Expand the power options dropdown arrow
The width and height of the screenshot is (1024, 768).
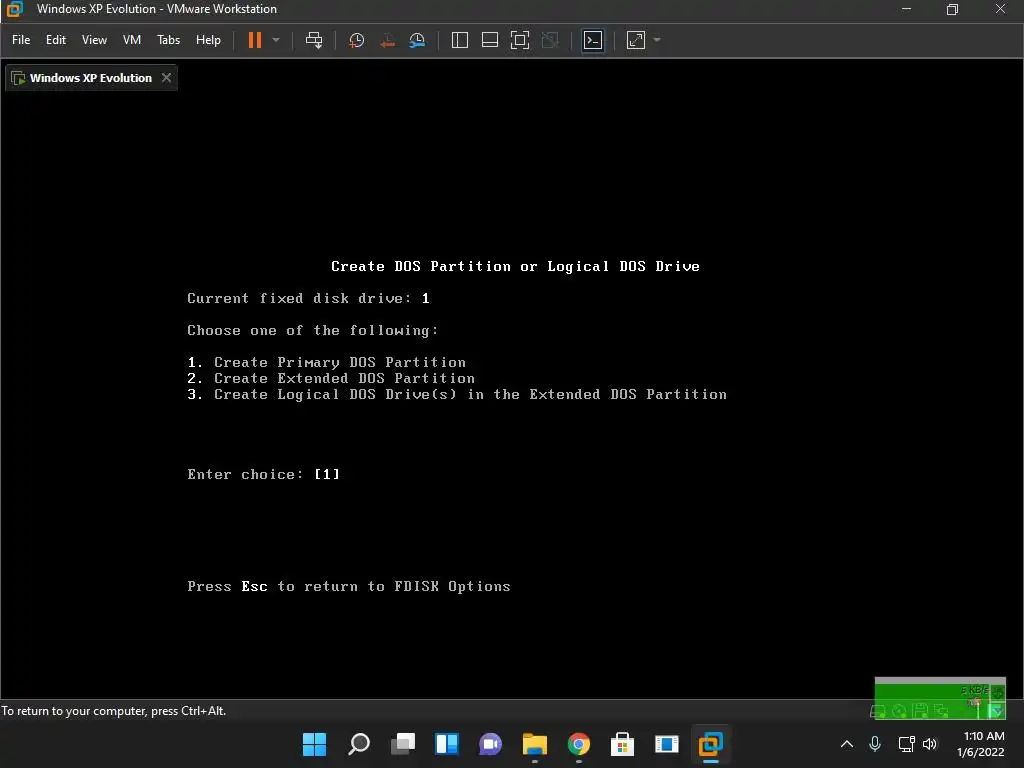click(276, 40)
